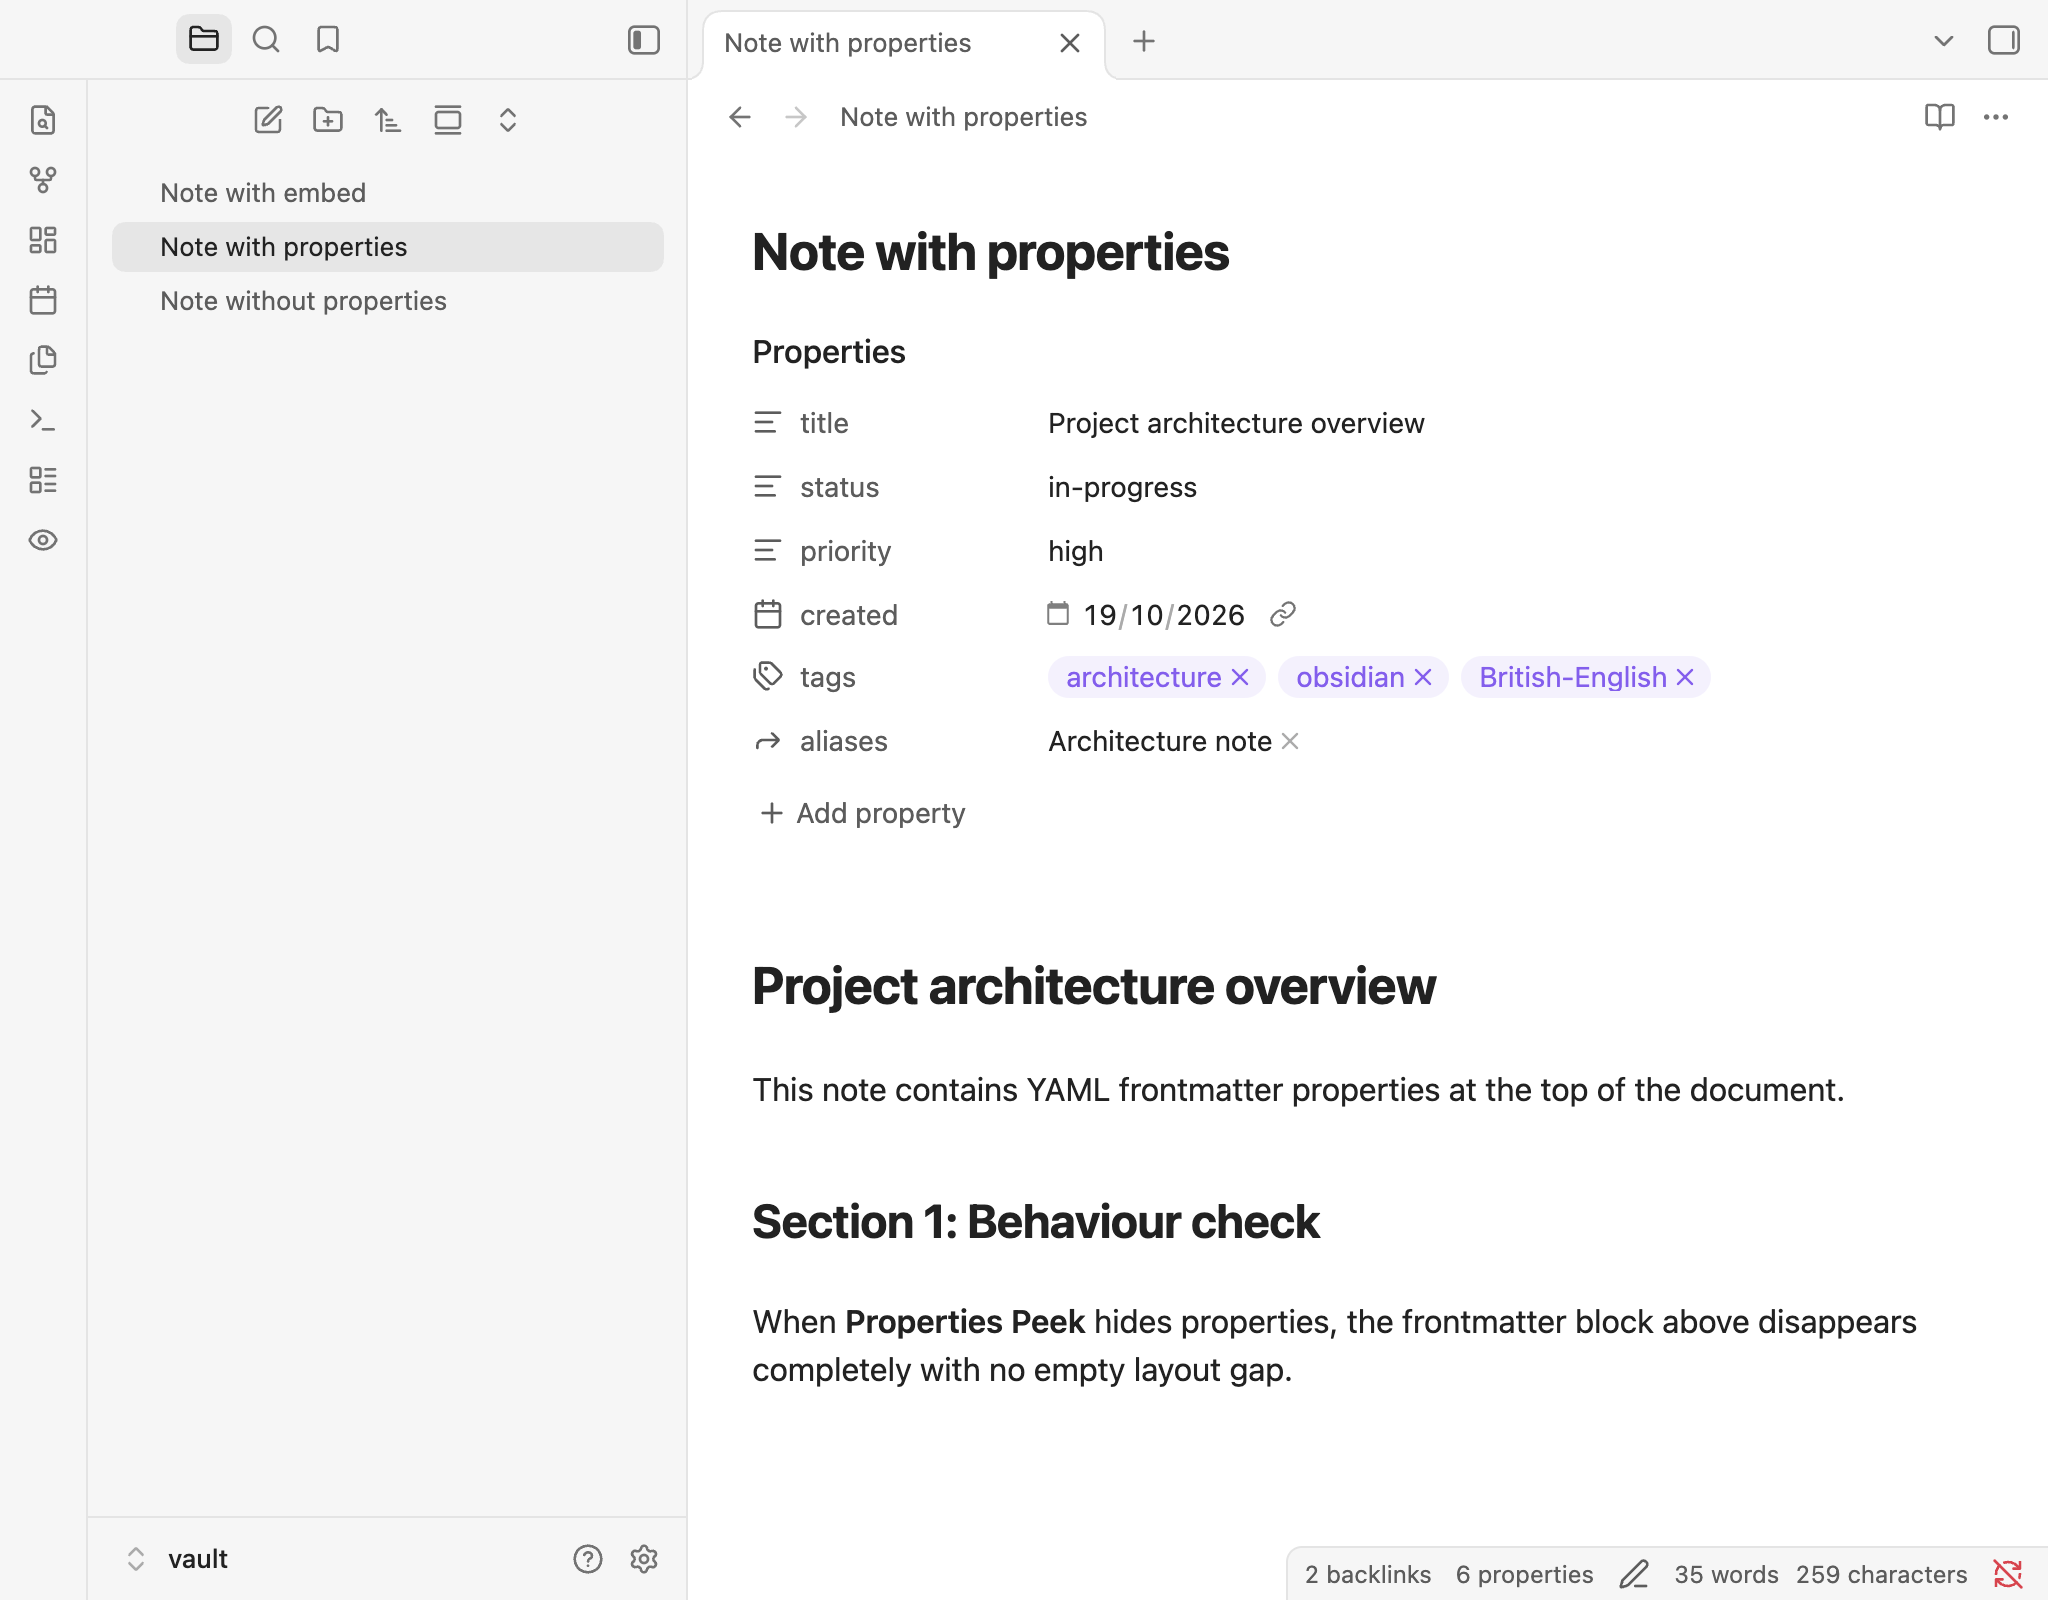The width and height of the screenshot is (2048, 1600).
Task: Click Add property button
Action: pos(862,813)
